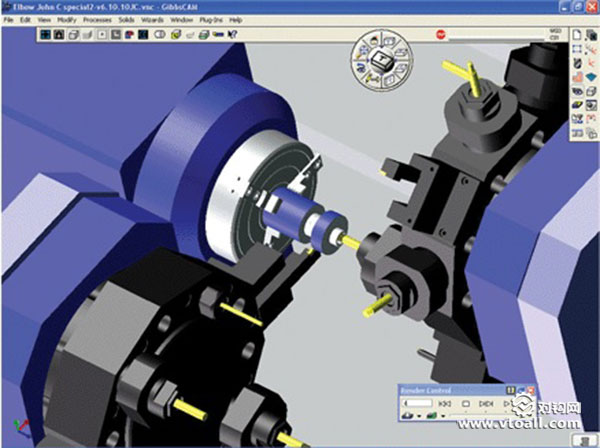The width and height of the screenshot is (600, 448).
Task: Click the red stop button in top toolbar
Action: click(441, 35)
